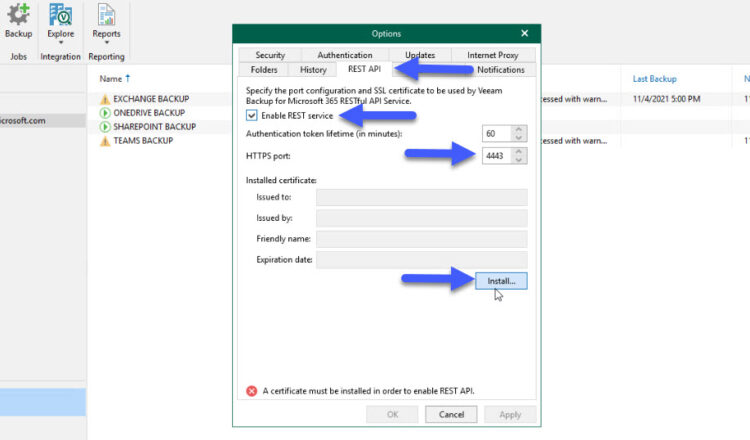
Task: Click the HTTPS port input field
Action: [x=497, y=156]
